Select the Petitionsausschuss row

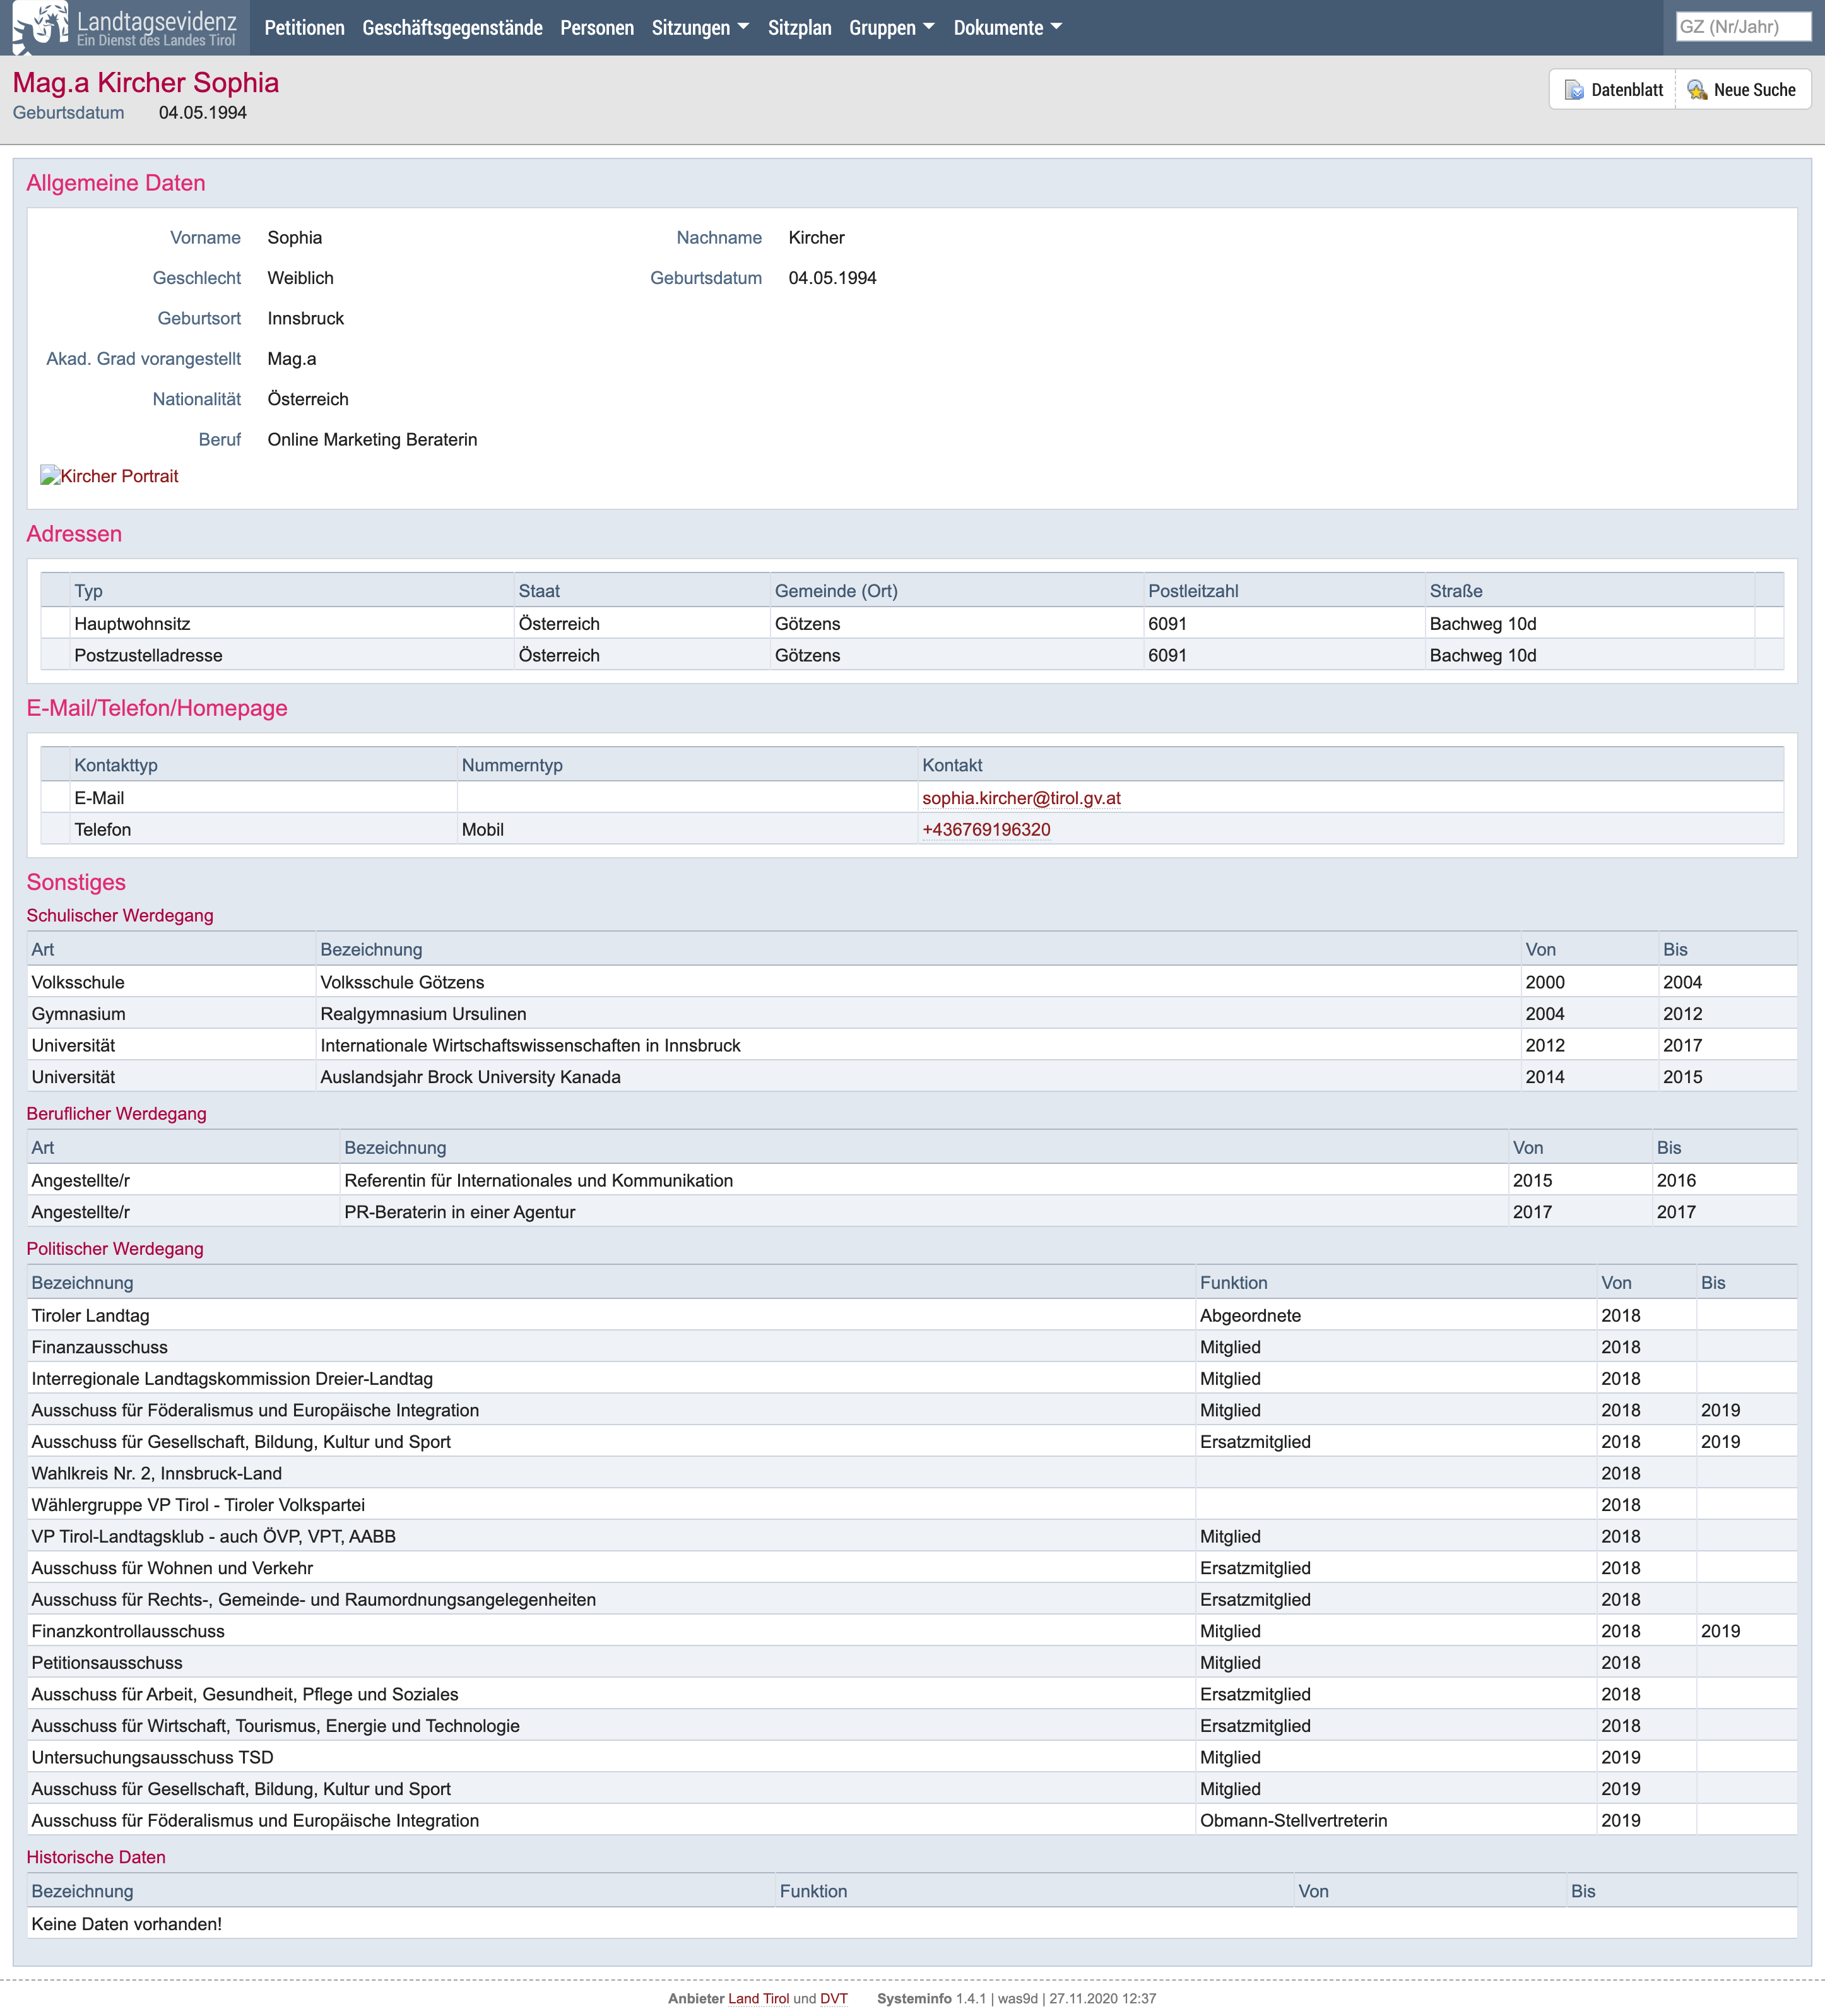pos(912,1663)
